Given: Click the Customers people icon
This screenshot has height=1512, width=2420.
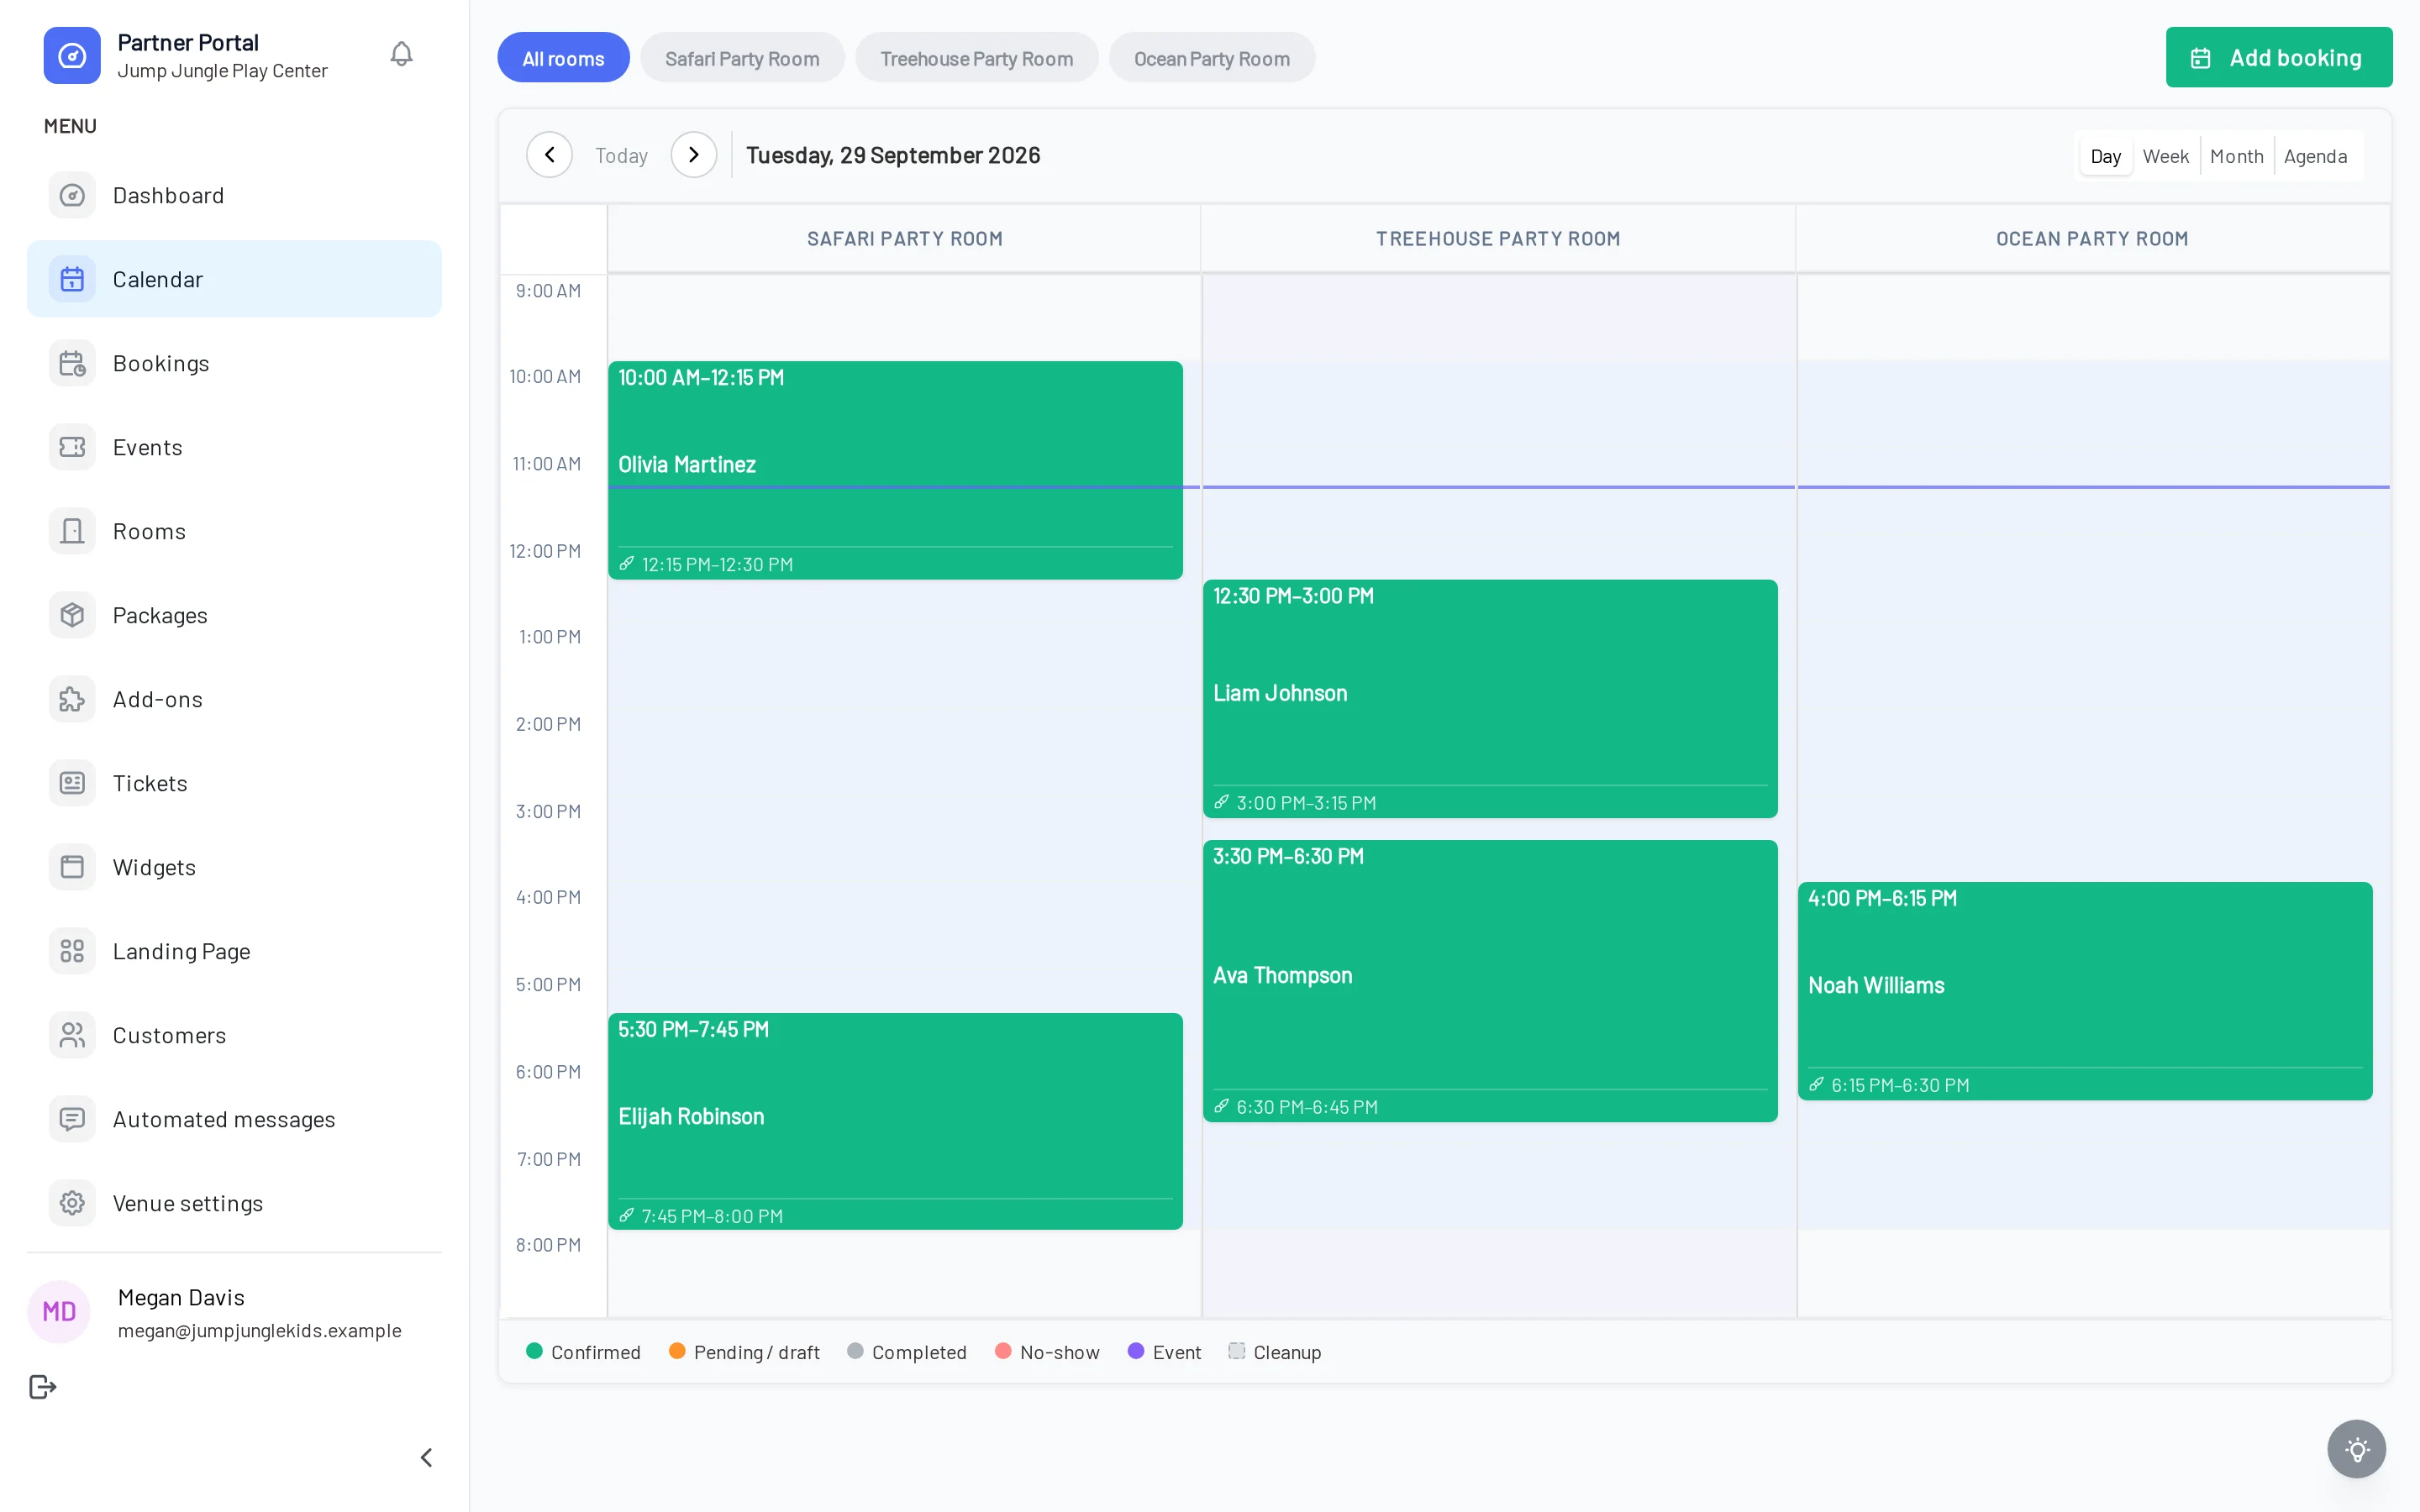Looking at the screenshot, I should pos(72,1035).
